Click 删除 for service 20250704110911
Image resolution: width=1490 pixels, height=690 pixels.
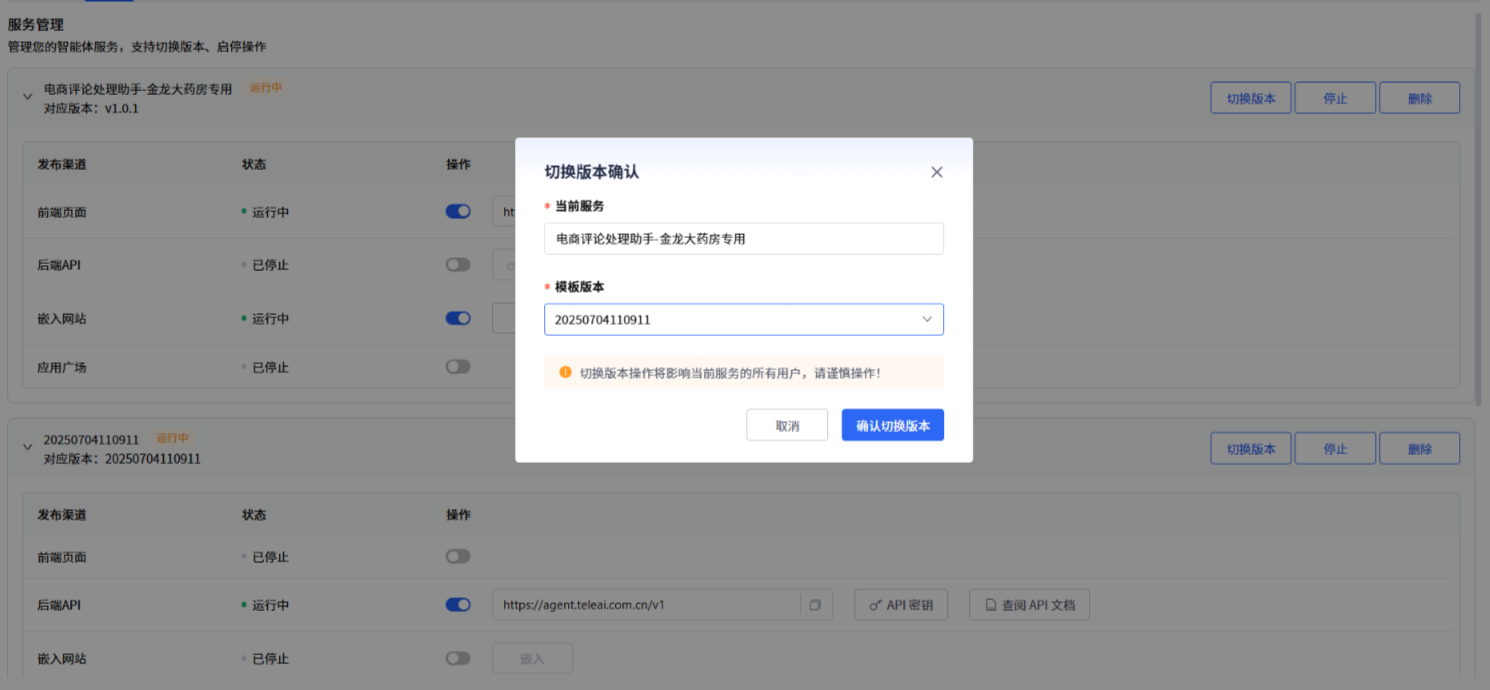(x=1419, y=448)
